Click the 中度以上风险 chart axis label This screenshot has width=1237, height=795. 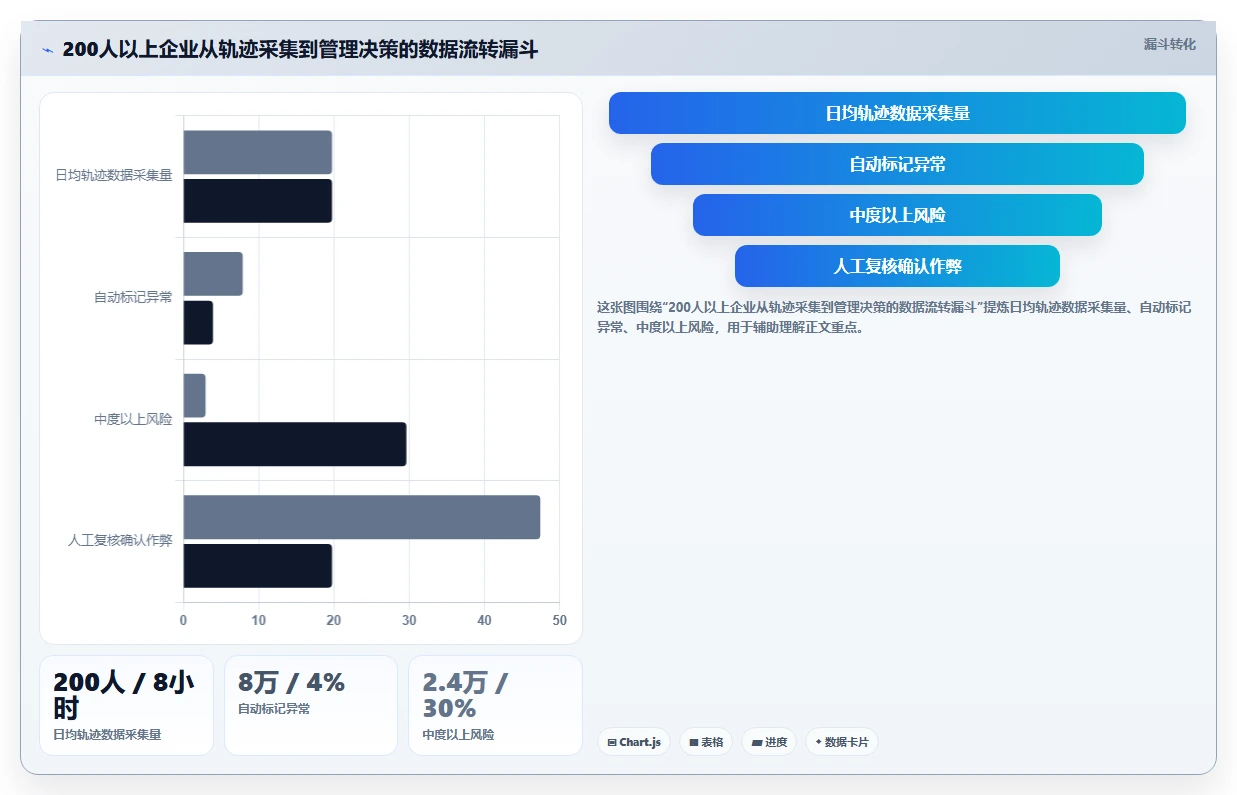133,420
